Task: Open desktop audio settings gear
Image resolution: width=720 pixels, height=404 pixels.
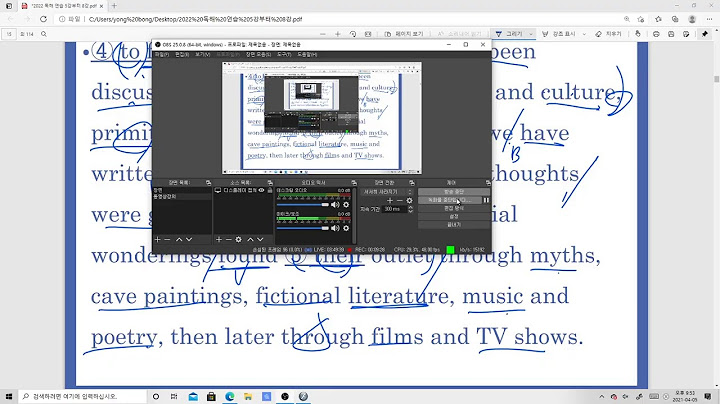Action: click(x=346, y=204)
